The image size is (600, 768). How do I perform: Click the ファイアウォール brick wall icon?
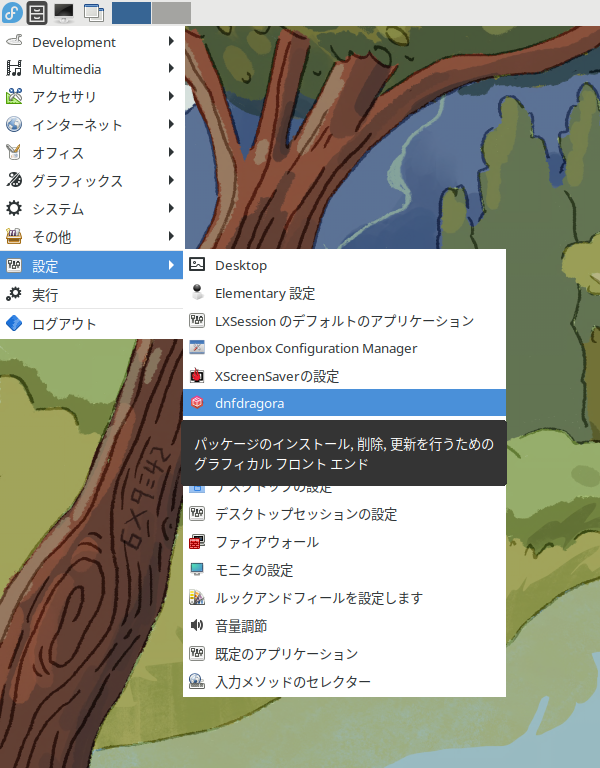pos(197,541)
